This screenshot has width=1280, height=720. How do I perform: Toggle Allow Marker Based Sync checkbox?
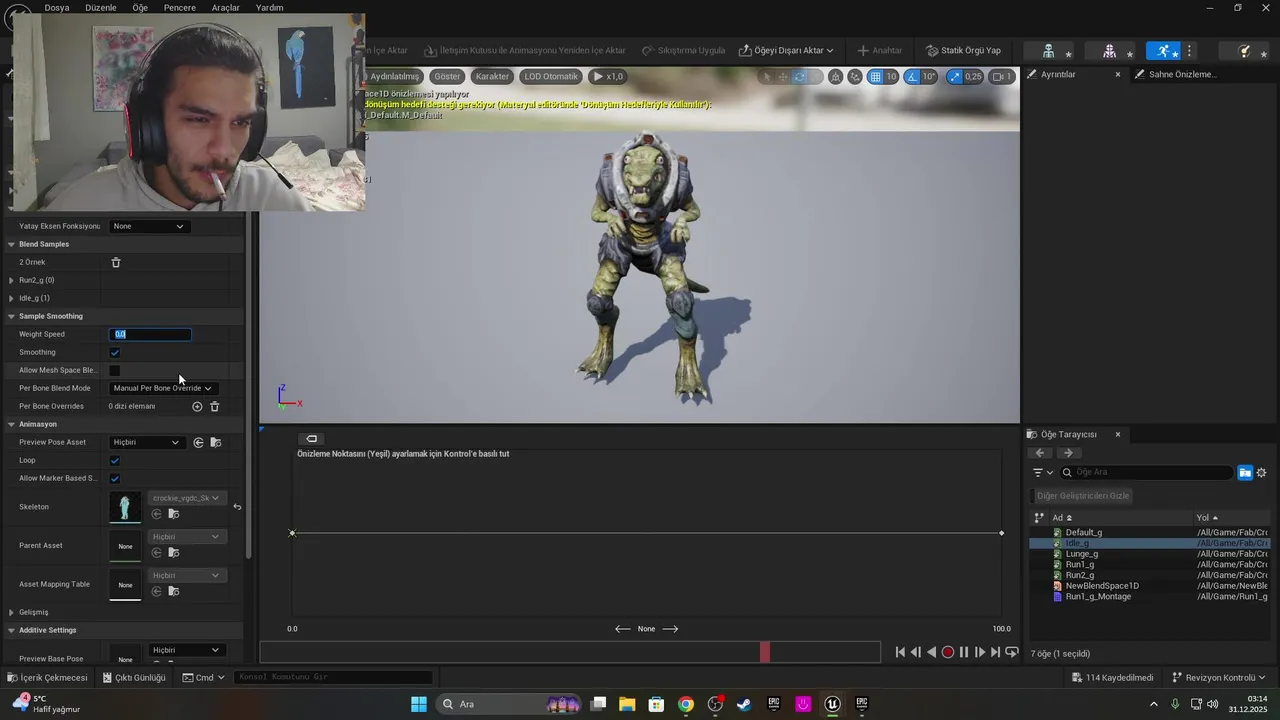coord(115,478)
